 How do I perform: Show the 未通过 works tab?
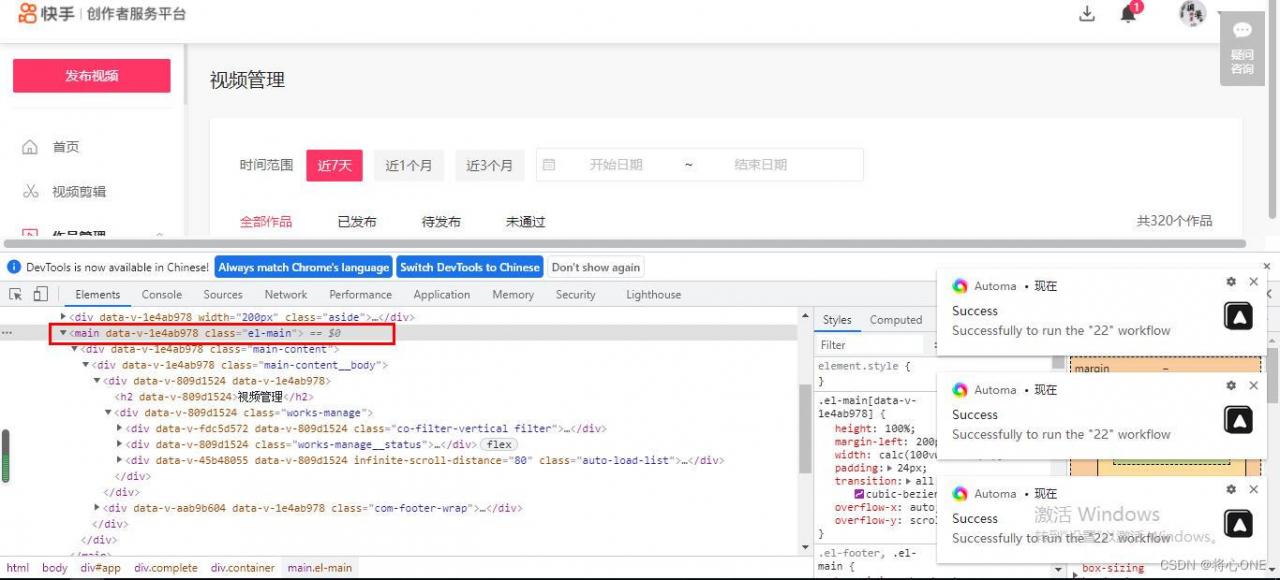[x=525, y=222]
